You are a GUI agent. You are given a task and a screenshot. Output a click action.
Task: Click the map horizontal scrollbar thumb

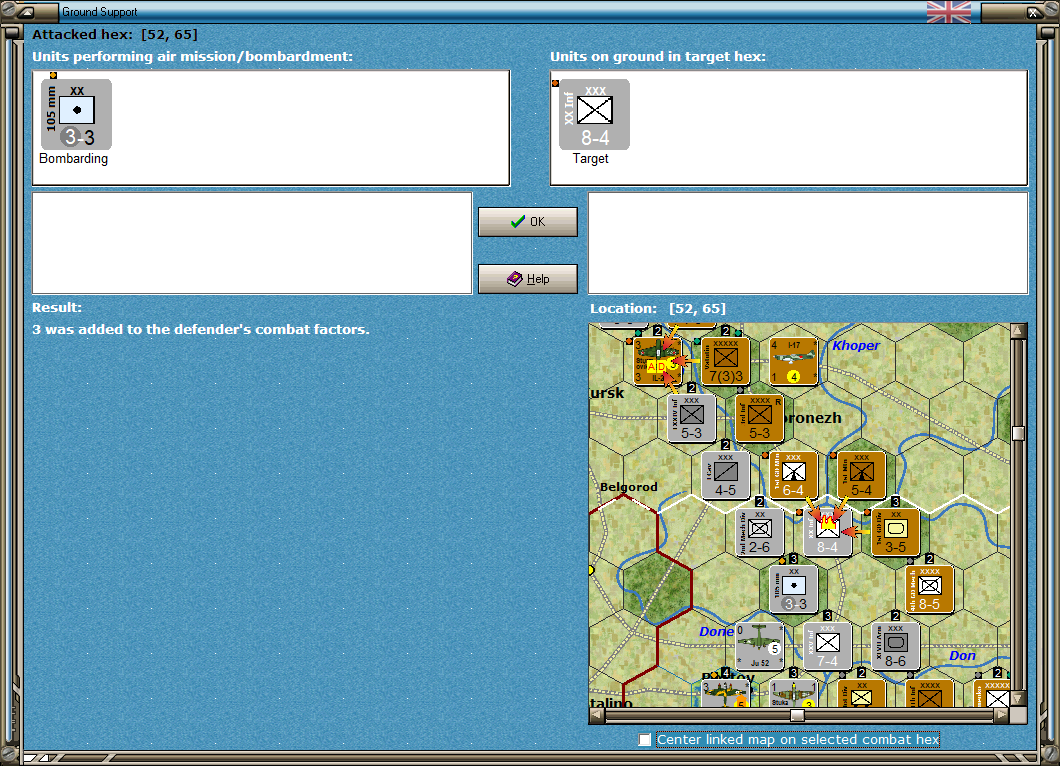(x=798, y=715)
